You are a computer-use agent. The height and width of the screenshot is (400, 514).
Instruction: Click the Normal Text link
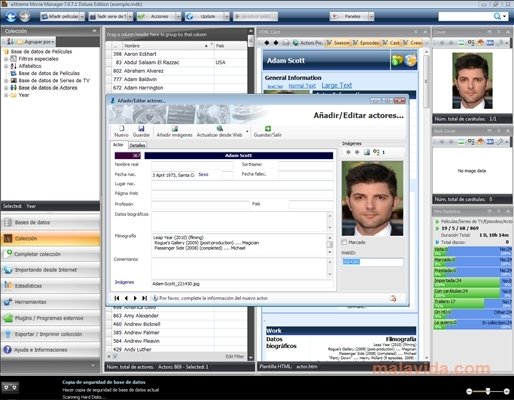coord(302,86)
